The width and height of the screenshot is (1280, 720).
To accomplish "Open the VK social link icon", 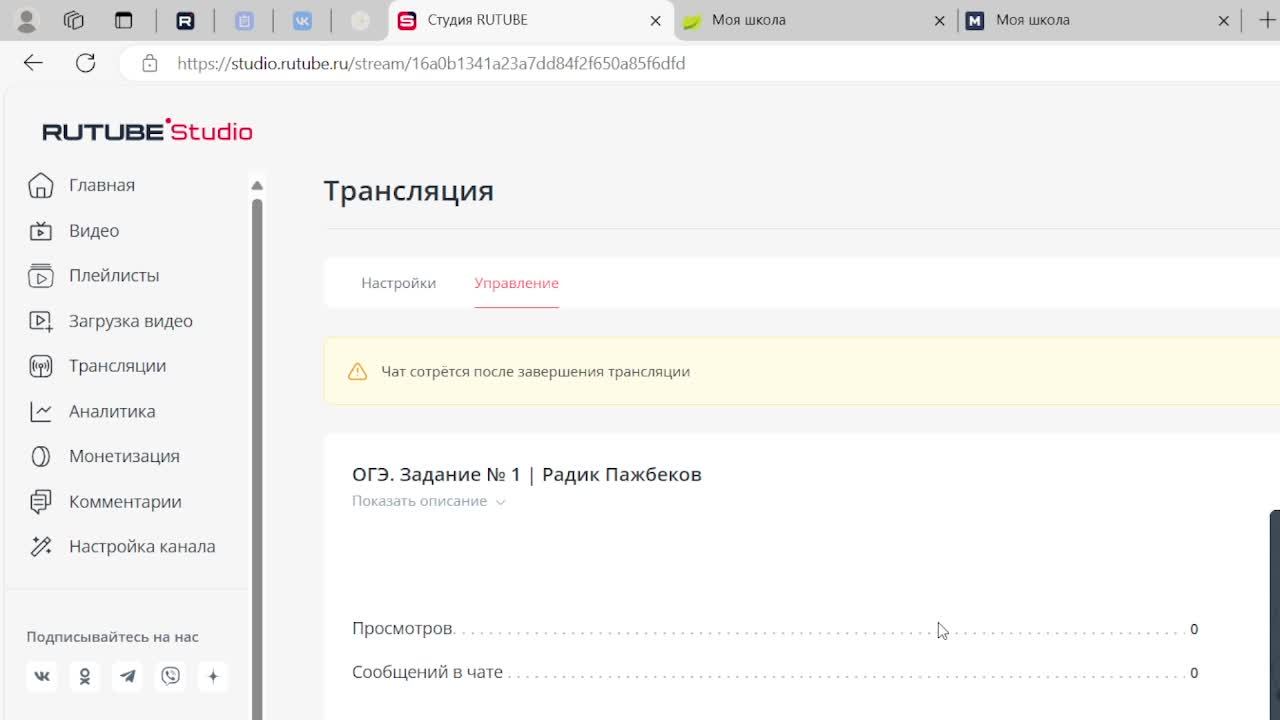I will tap(42, 676).
